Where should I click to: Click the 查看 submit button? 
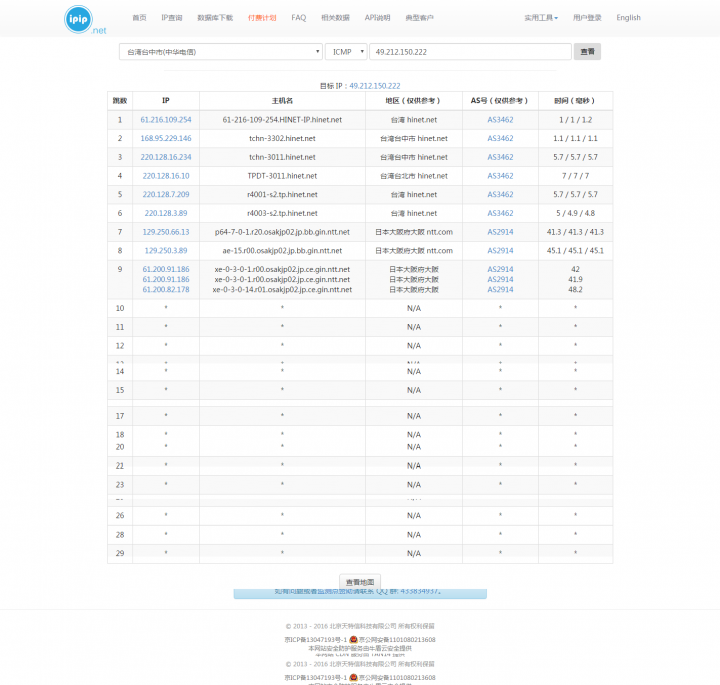(x=587, y=51)
